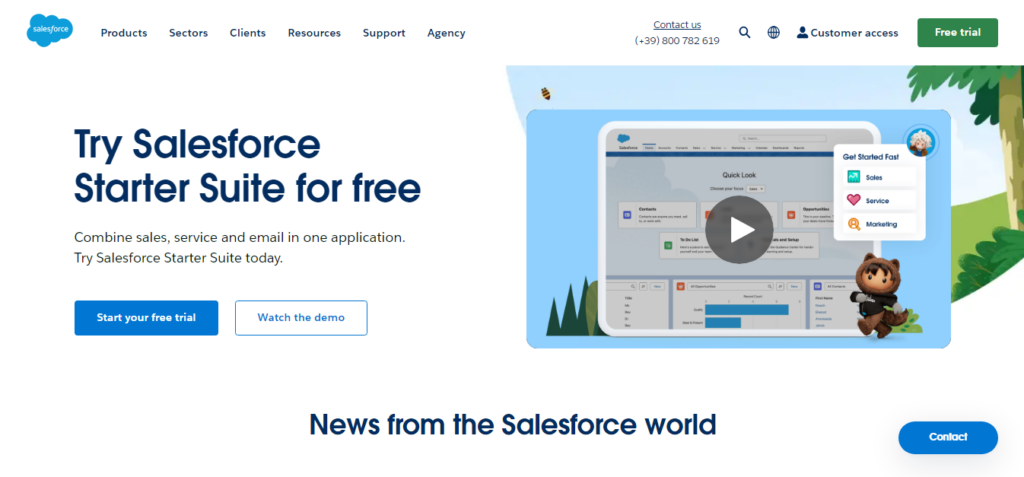Open the globe language selector
Image resolution: width=1024 pixels, height=477 pixels.
pyautogui.click(x=773, y=33)
